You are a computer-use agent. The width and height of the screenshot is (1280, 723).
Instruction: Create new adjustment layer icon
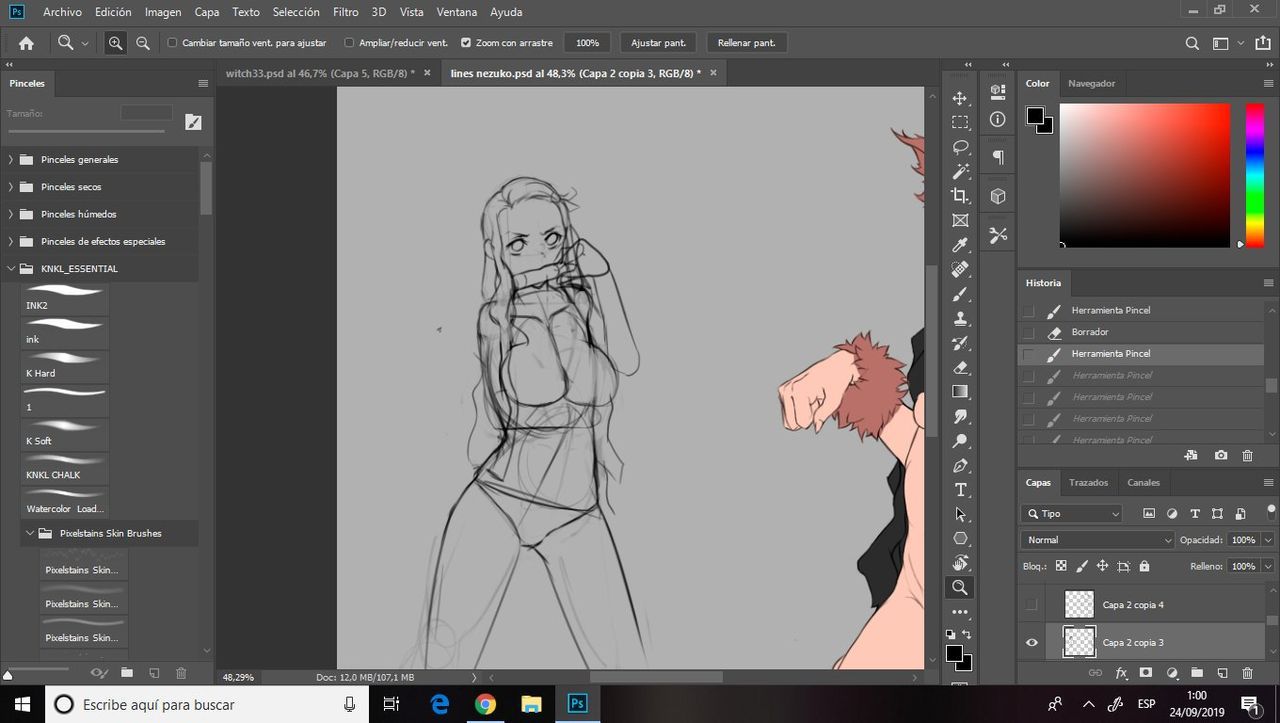(x=1171, y=673)
